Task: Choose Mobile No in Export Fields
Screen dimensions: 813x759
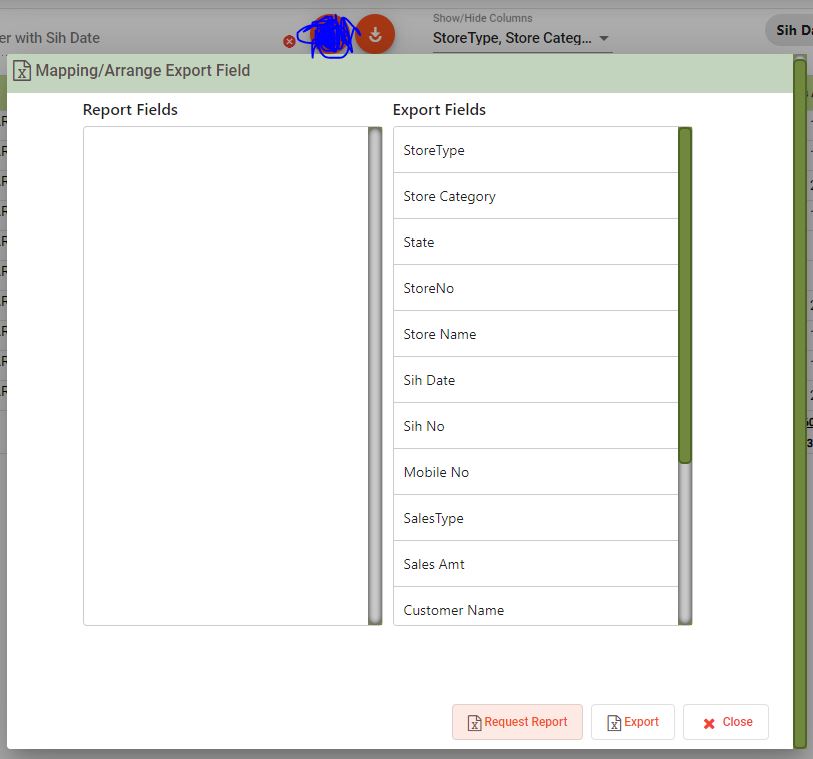Action: click(x=535, y=472)
